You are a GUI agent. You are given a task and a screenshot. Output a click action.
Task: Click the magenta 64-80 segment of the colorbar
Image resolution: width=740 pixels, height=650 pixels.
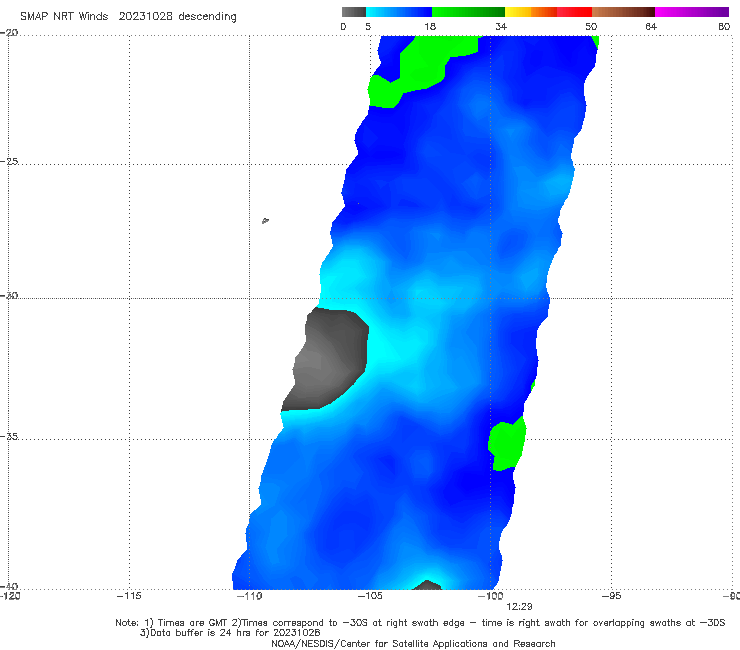[692, 12]
